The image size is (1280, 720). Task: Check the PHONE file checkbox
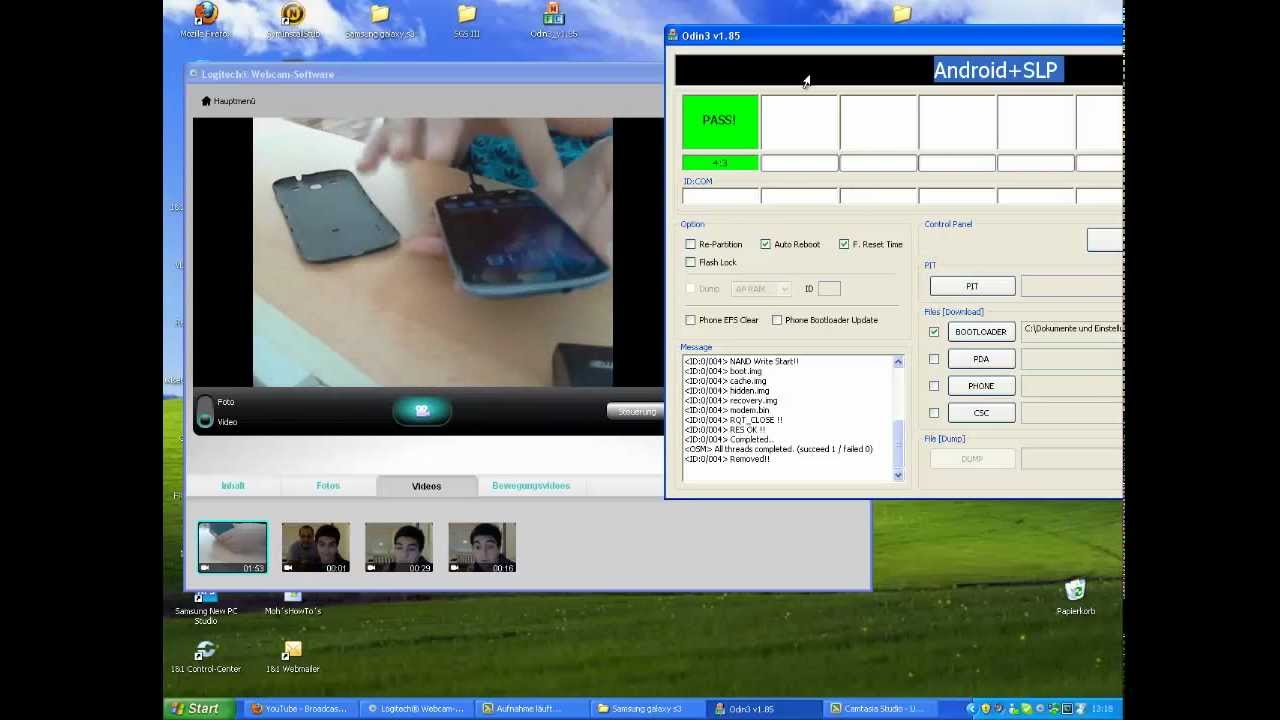click(934, 386)
